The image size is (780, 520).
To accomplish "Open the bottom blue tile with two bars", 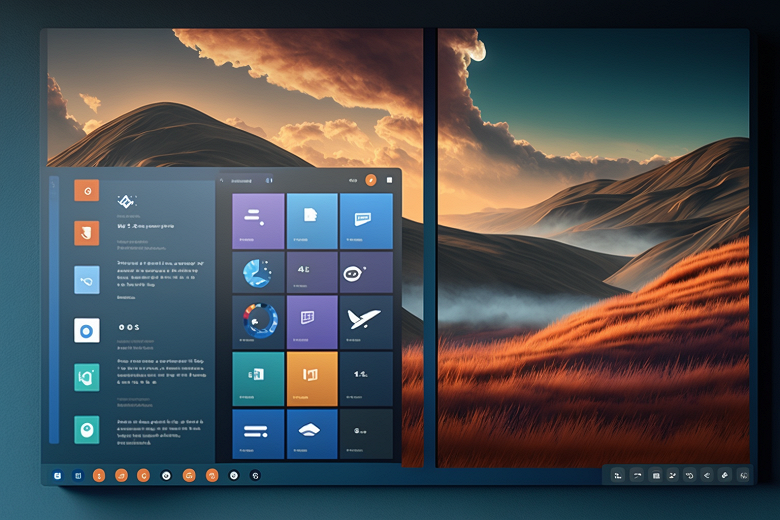I will pos(258,434).
